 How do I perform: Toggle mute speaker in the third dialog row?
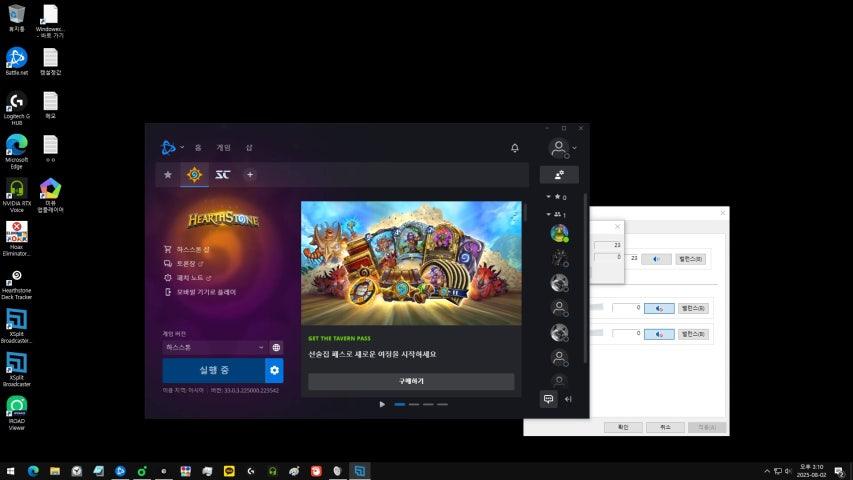coord(659,334)
